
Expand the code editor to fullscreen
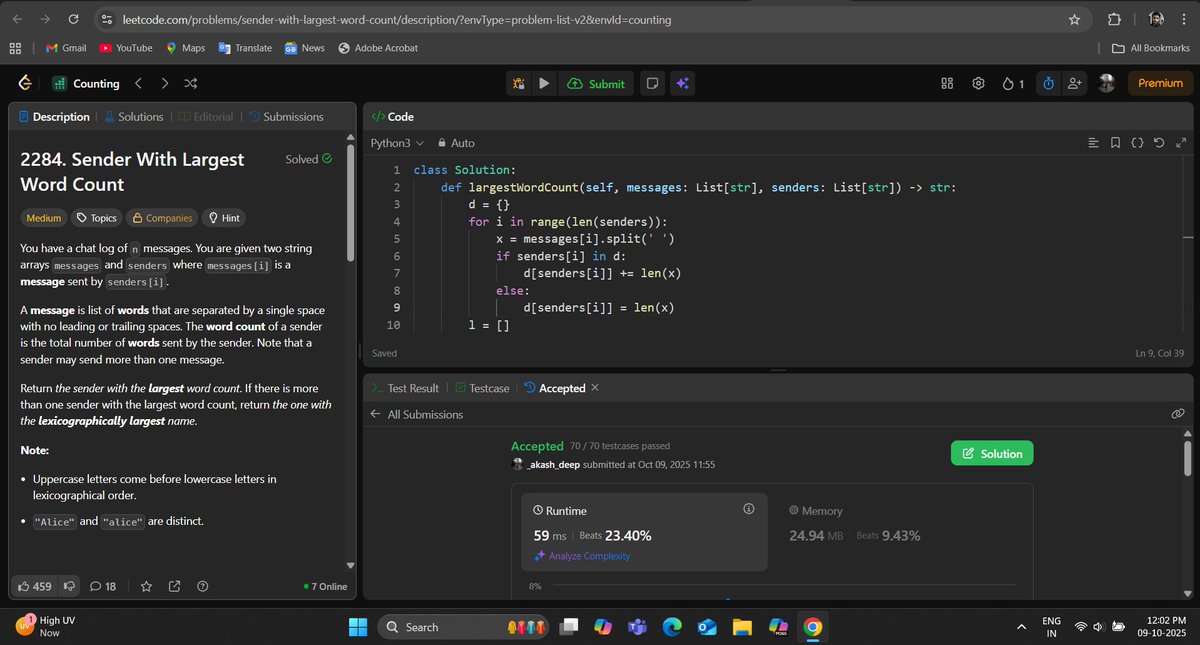[x=1180, y=143]
